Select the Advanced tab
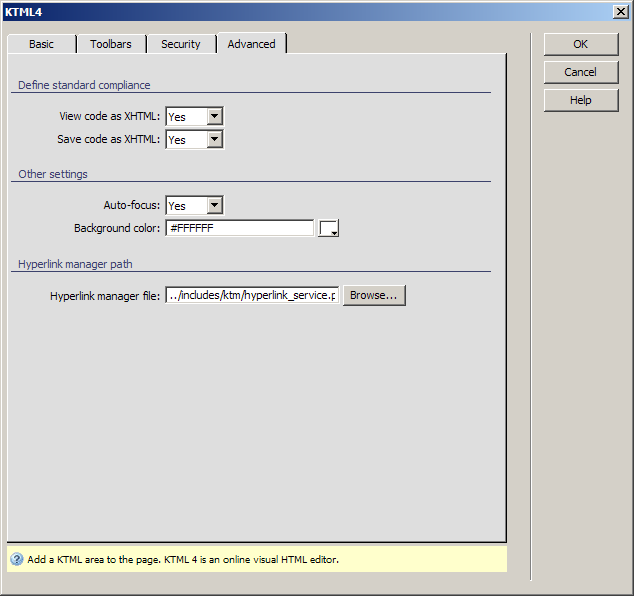The width and height of the screenshot is (634, 596). tap(251, 44)
